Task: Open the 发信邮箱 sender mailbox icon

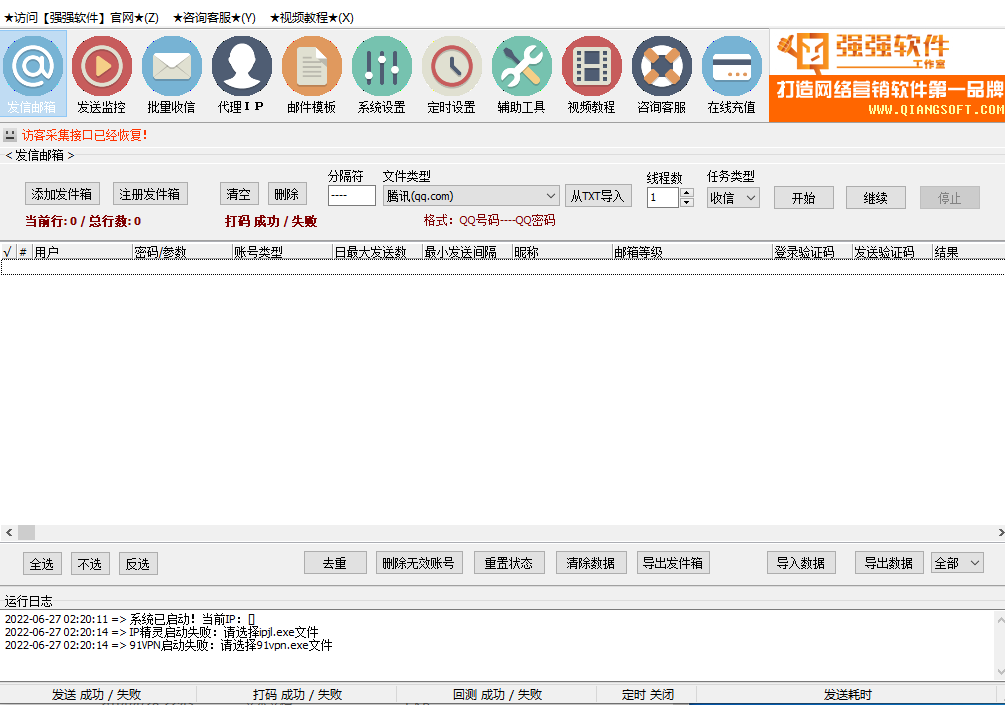Action: (33, 74)
